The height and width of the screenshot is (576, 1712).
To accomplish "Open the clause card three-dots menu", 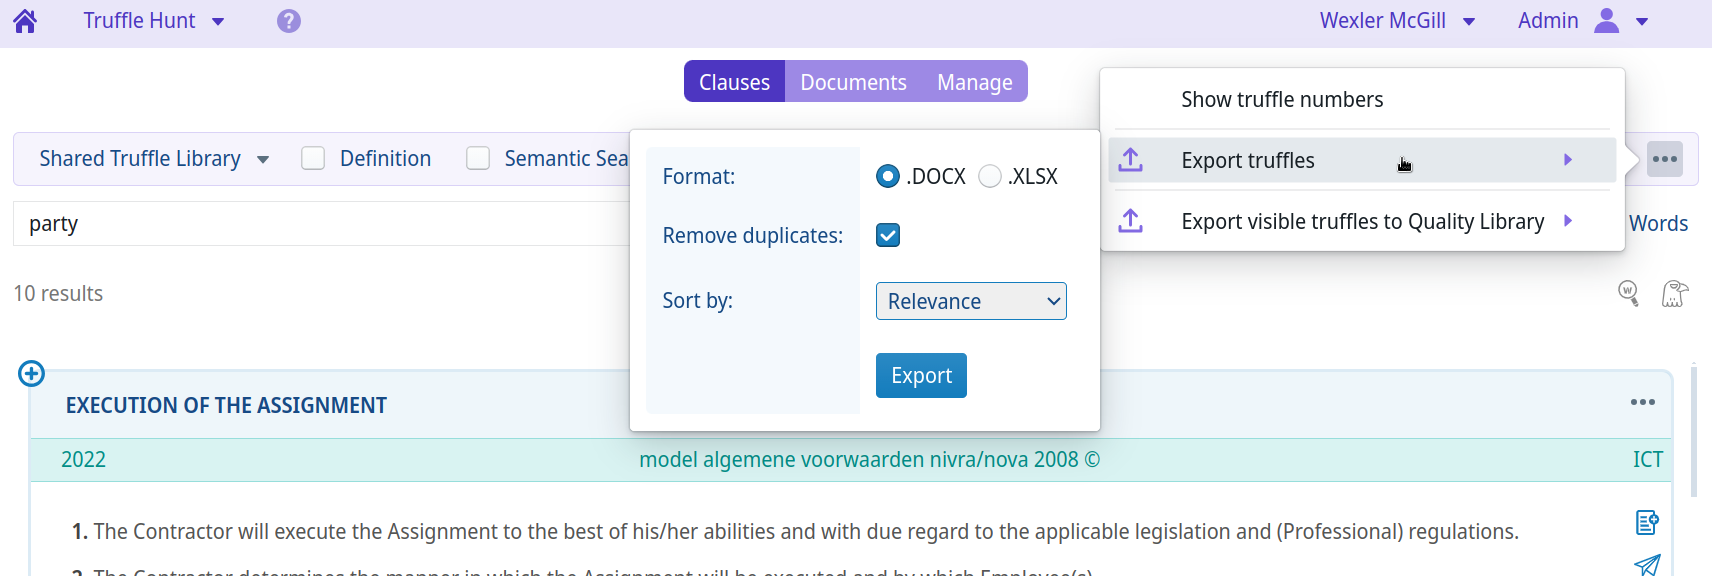I will coord(1642,402).
